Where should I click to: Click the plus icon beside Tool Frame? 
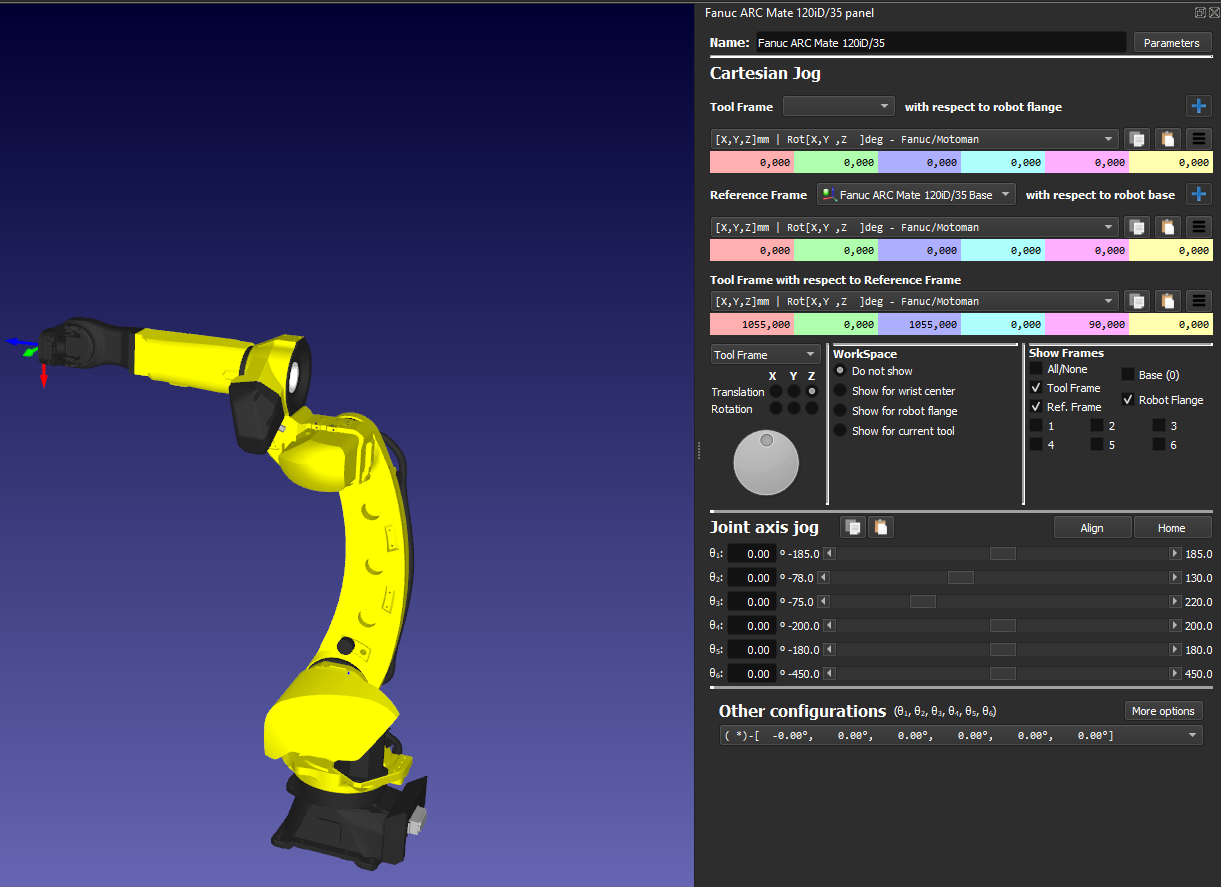(x=1199, y=106)
